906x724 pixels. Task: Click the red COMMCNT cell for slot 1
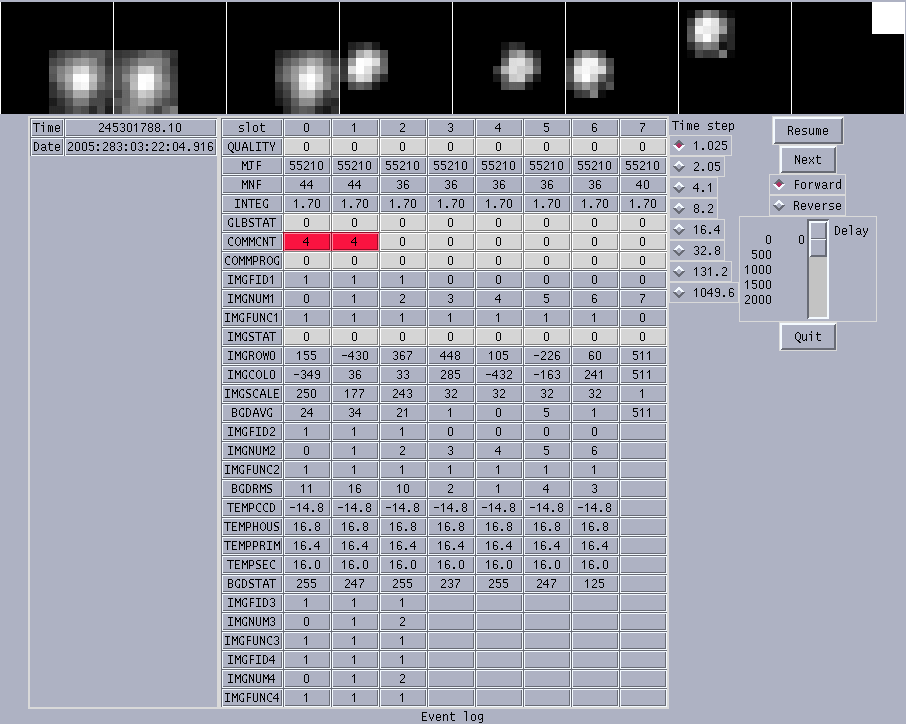coord(354,242)
